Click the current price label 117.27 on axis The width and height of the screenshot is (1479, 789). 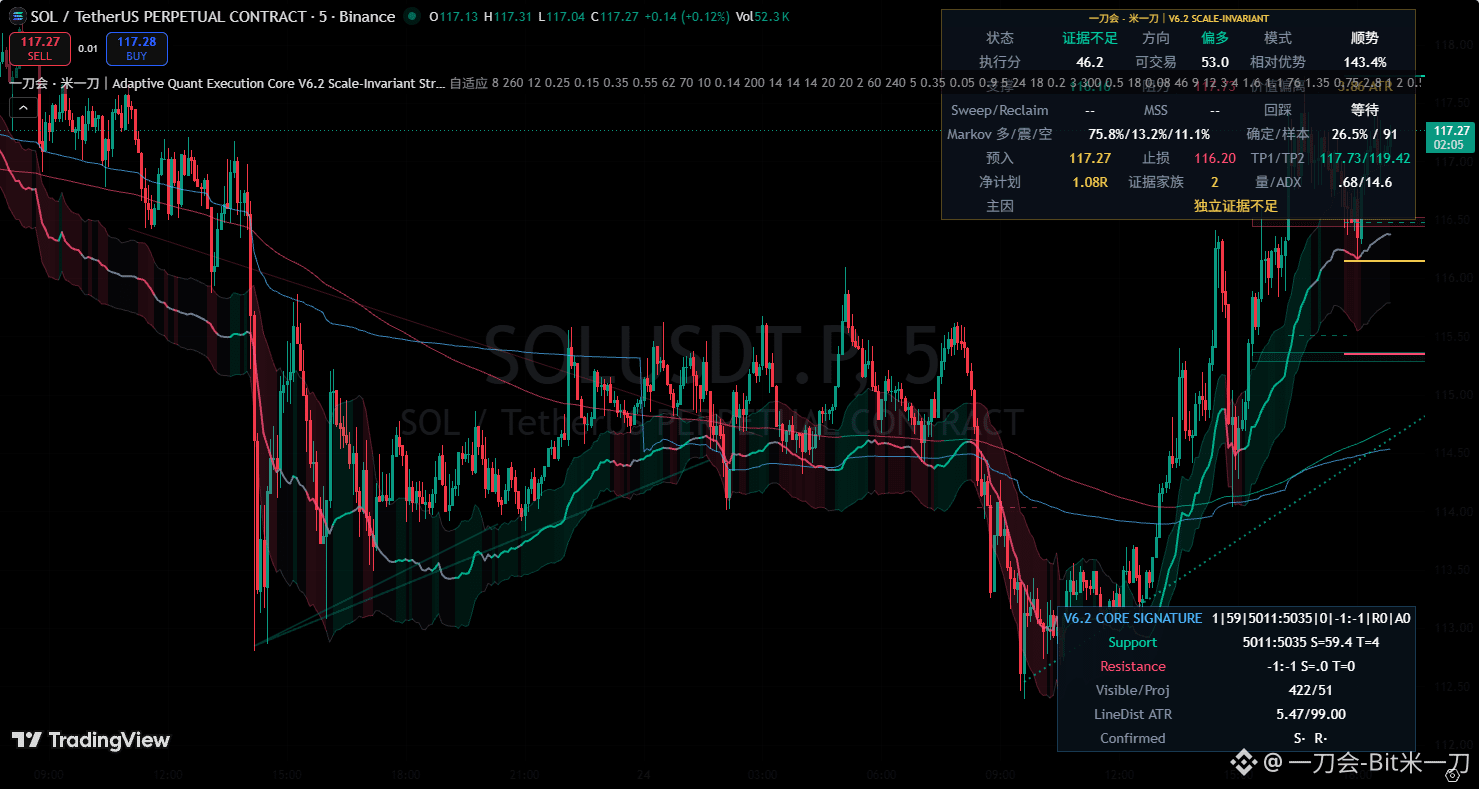pos(1451,136)
